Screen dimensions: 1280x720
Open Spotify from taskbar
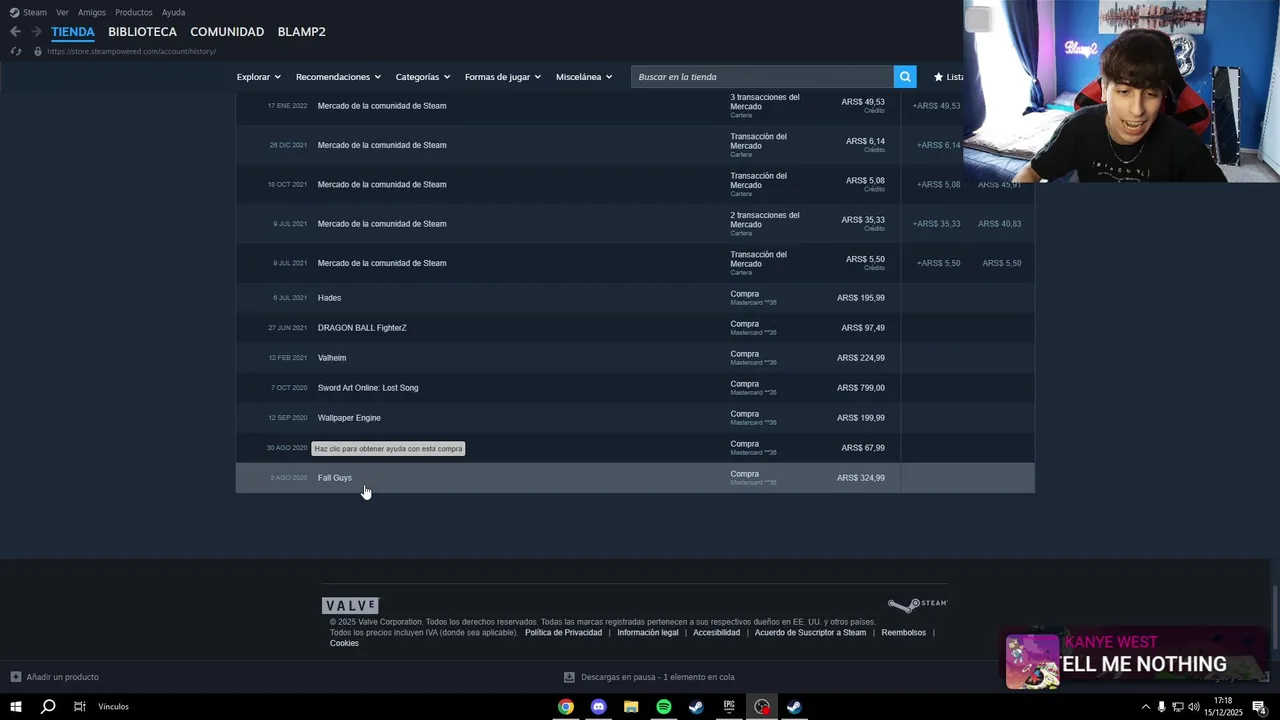pyautogui.click(x=664, y=707)
